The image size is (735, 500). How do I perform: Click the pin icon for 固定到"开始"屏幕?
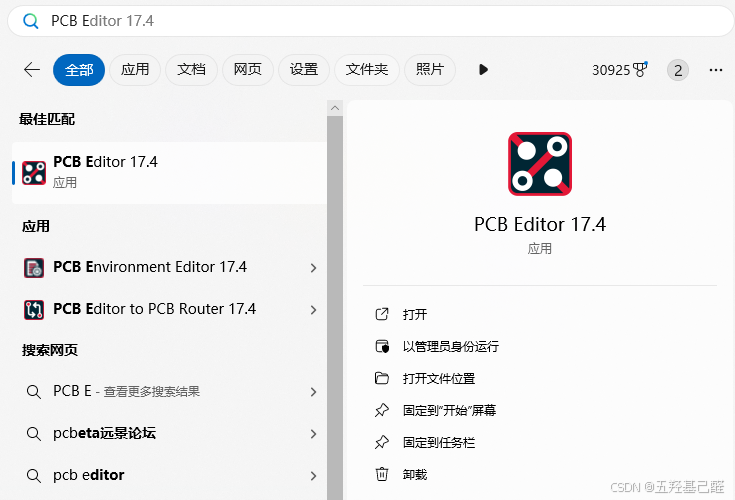click(382, 410)
